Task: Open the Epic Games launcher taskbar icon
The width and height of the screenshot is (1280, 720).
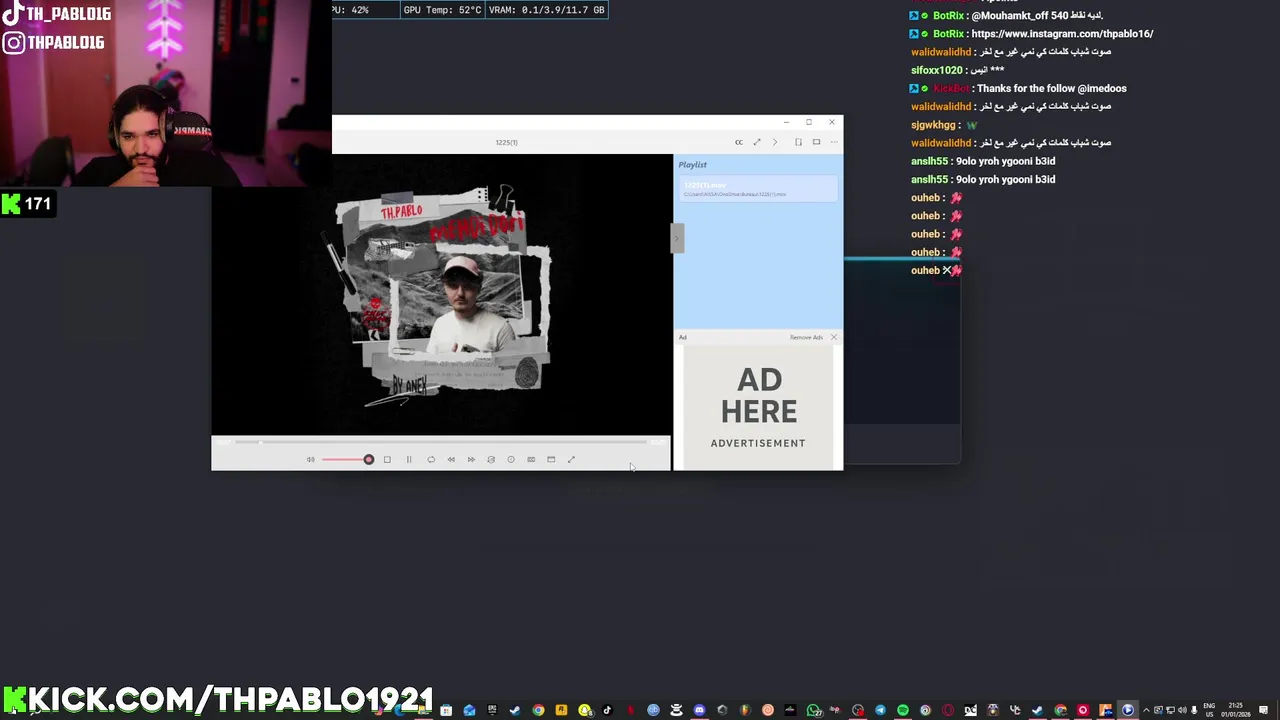Action: 492,711
